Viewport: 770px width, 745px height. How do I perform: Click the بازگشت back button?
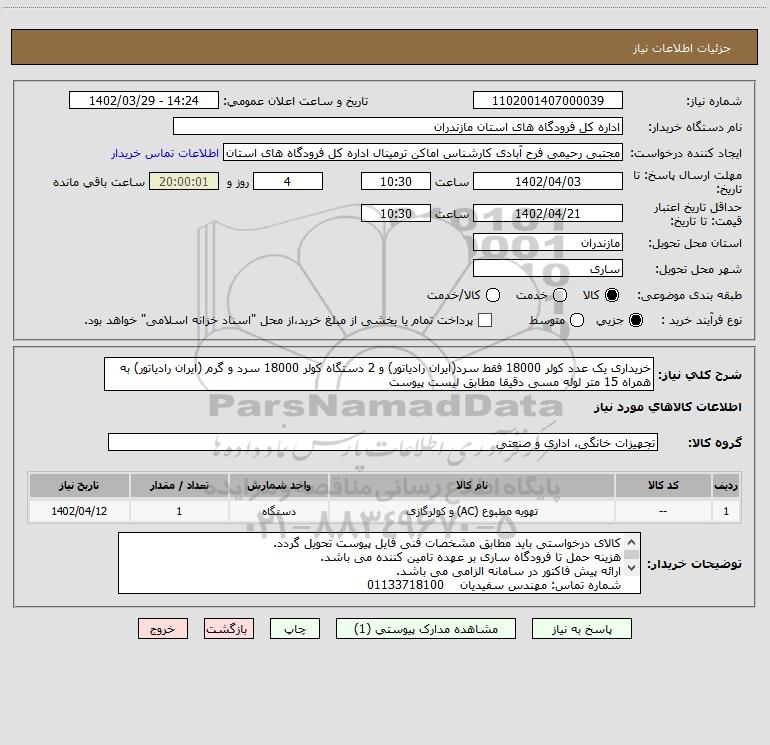[229, 629]
